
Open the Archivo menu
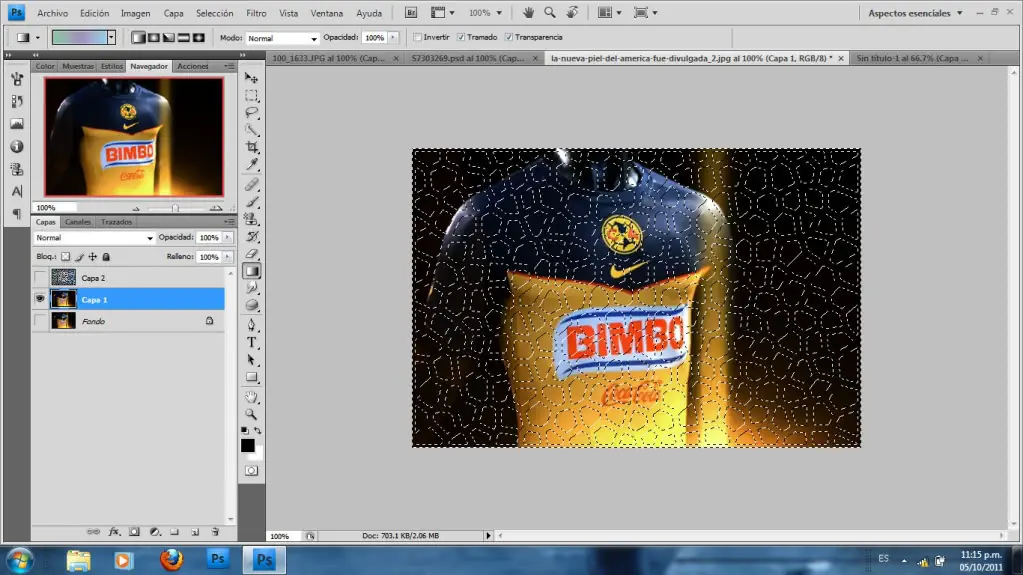tap(52, 13)
